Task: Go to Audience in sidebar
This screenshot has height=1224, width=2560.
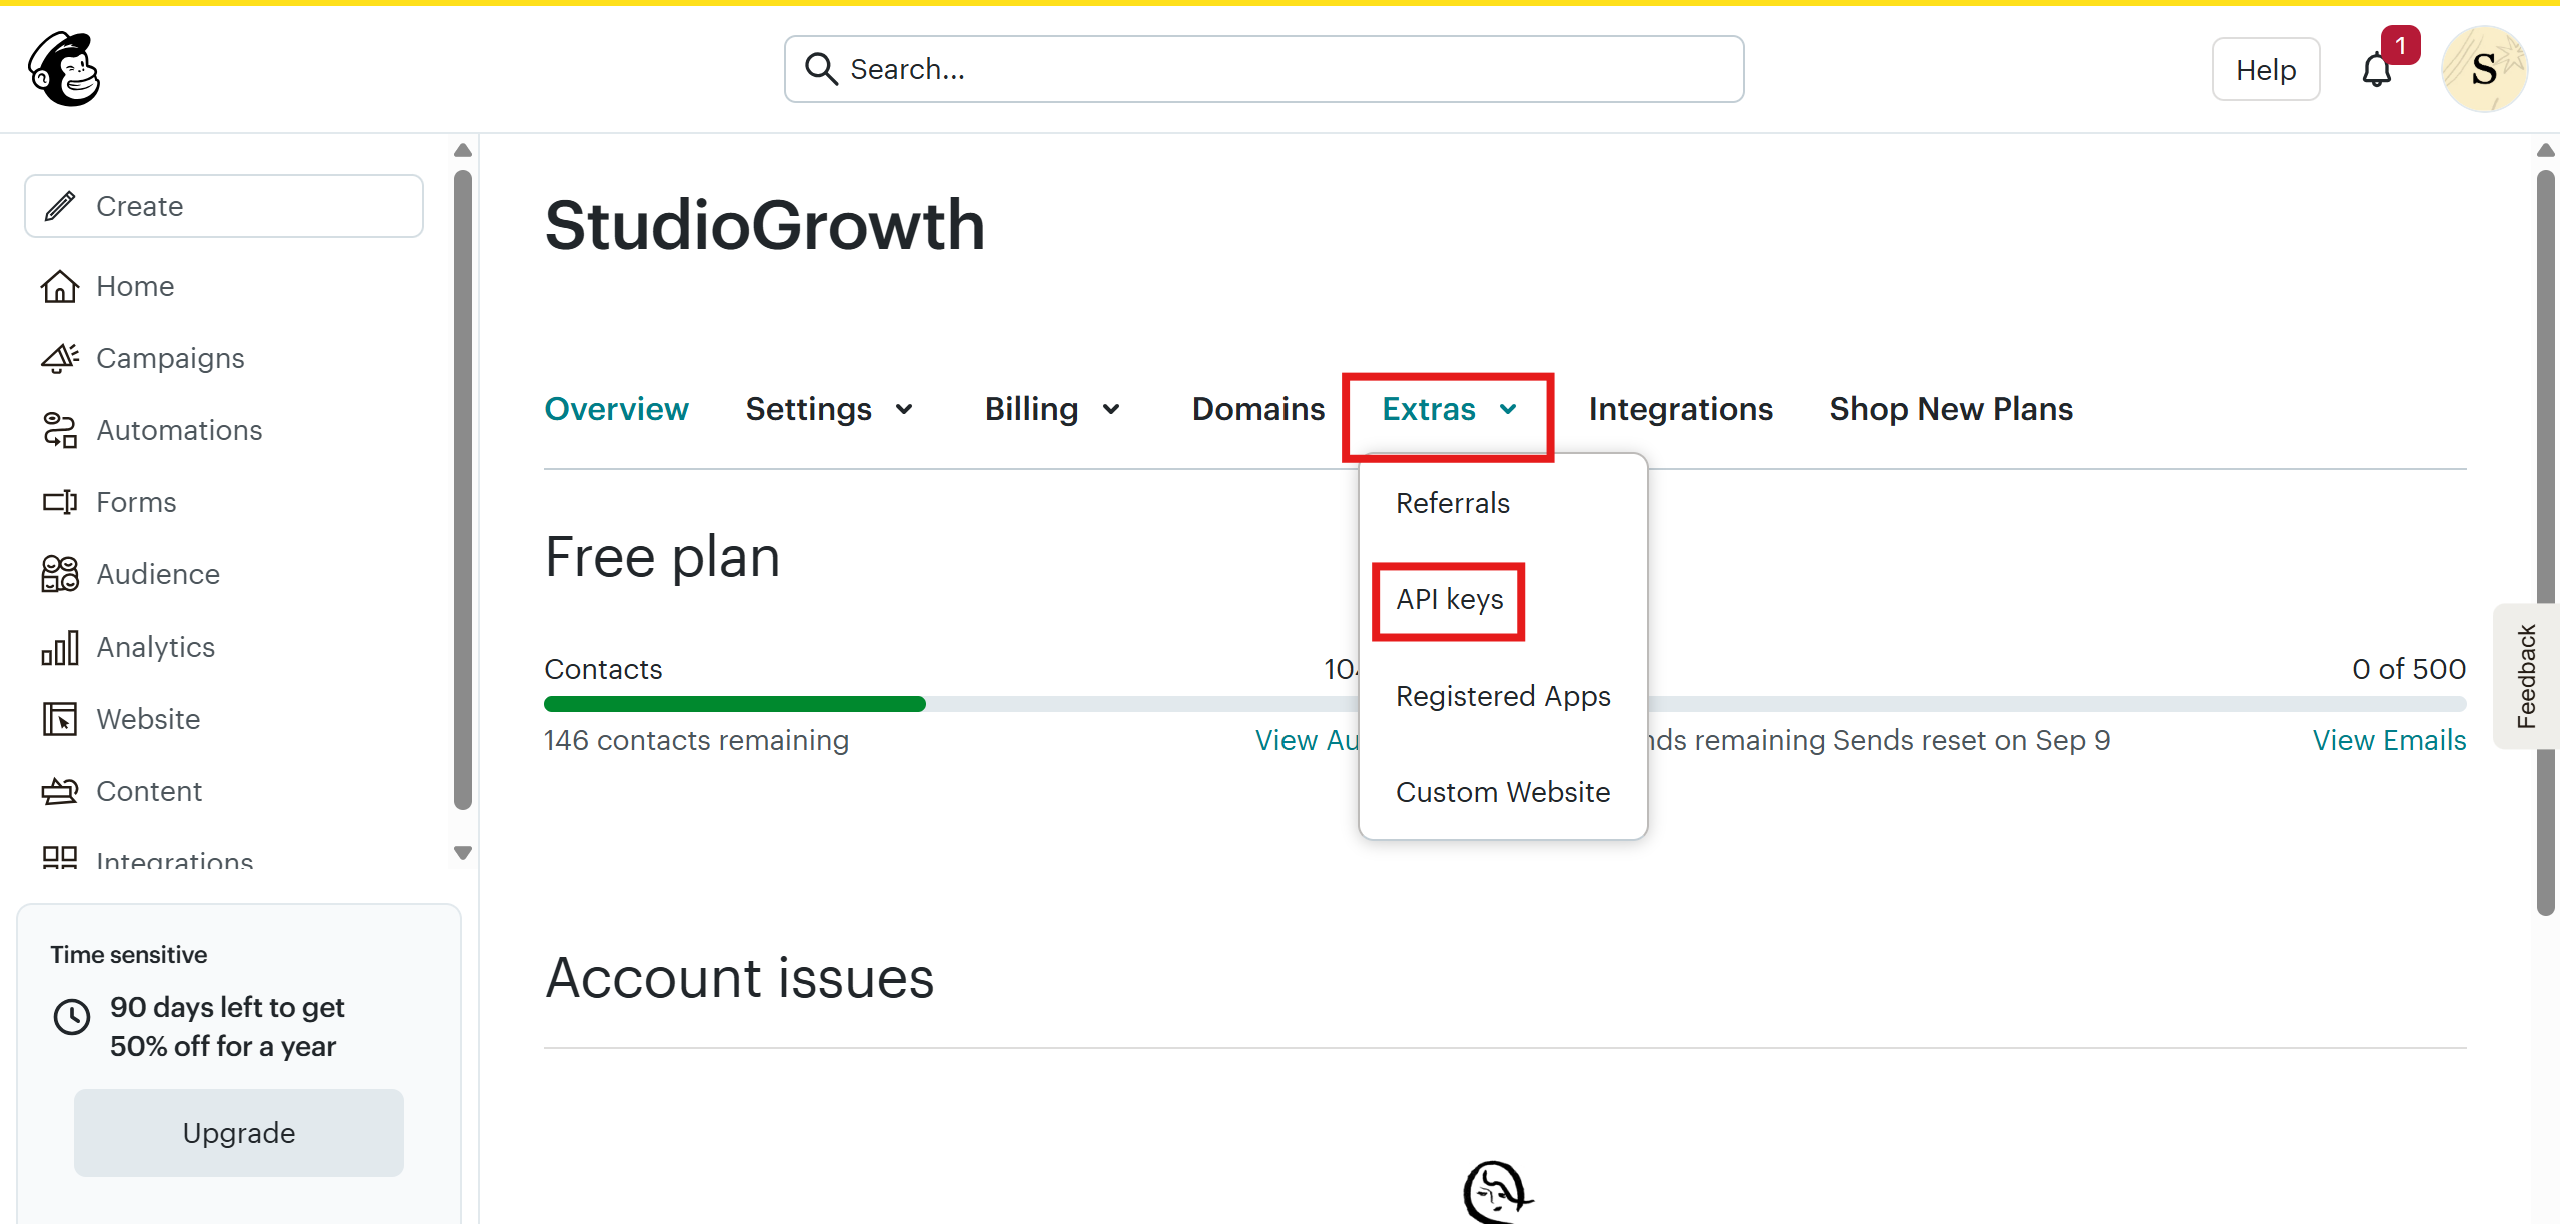Action: tap(158, 574)
